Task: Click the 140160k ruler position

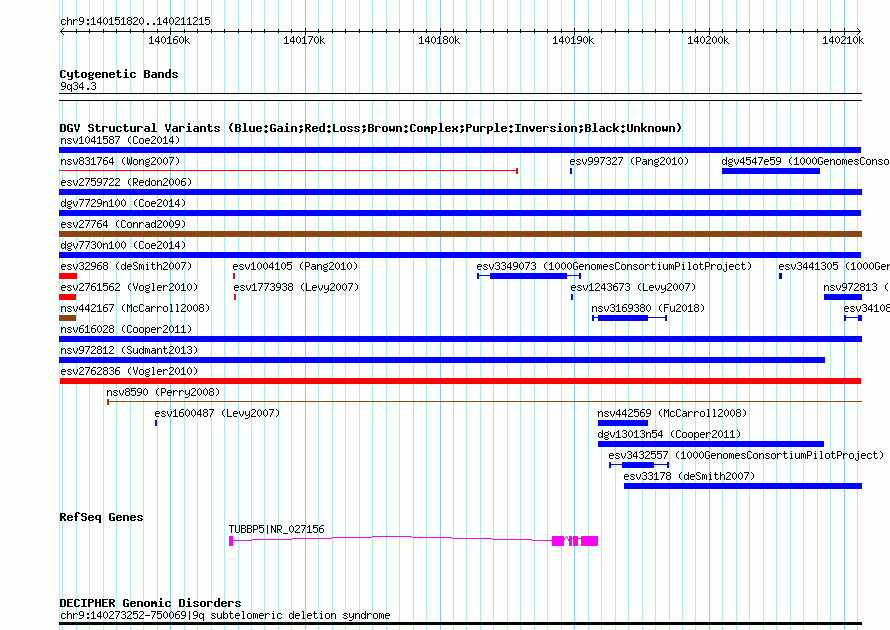Action: pos(169,40)
